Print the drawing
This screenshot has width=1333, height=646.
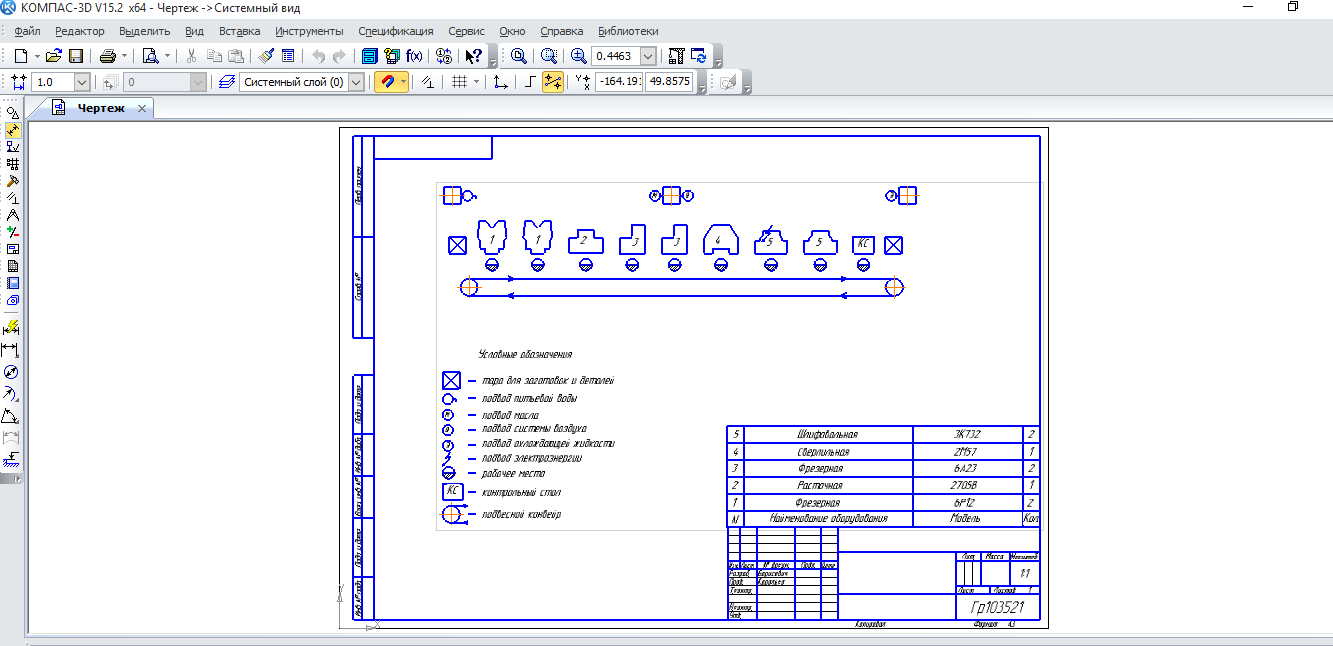[108, 56]
